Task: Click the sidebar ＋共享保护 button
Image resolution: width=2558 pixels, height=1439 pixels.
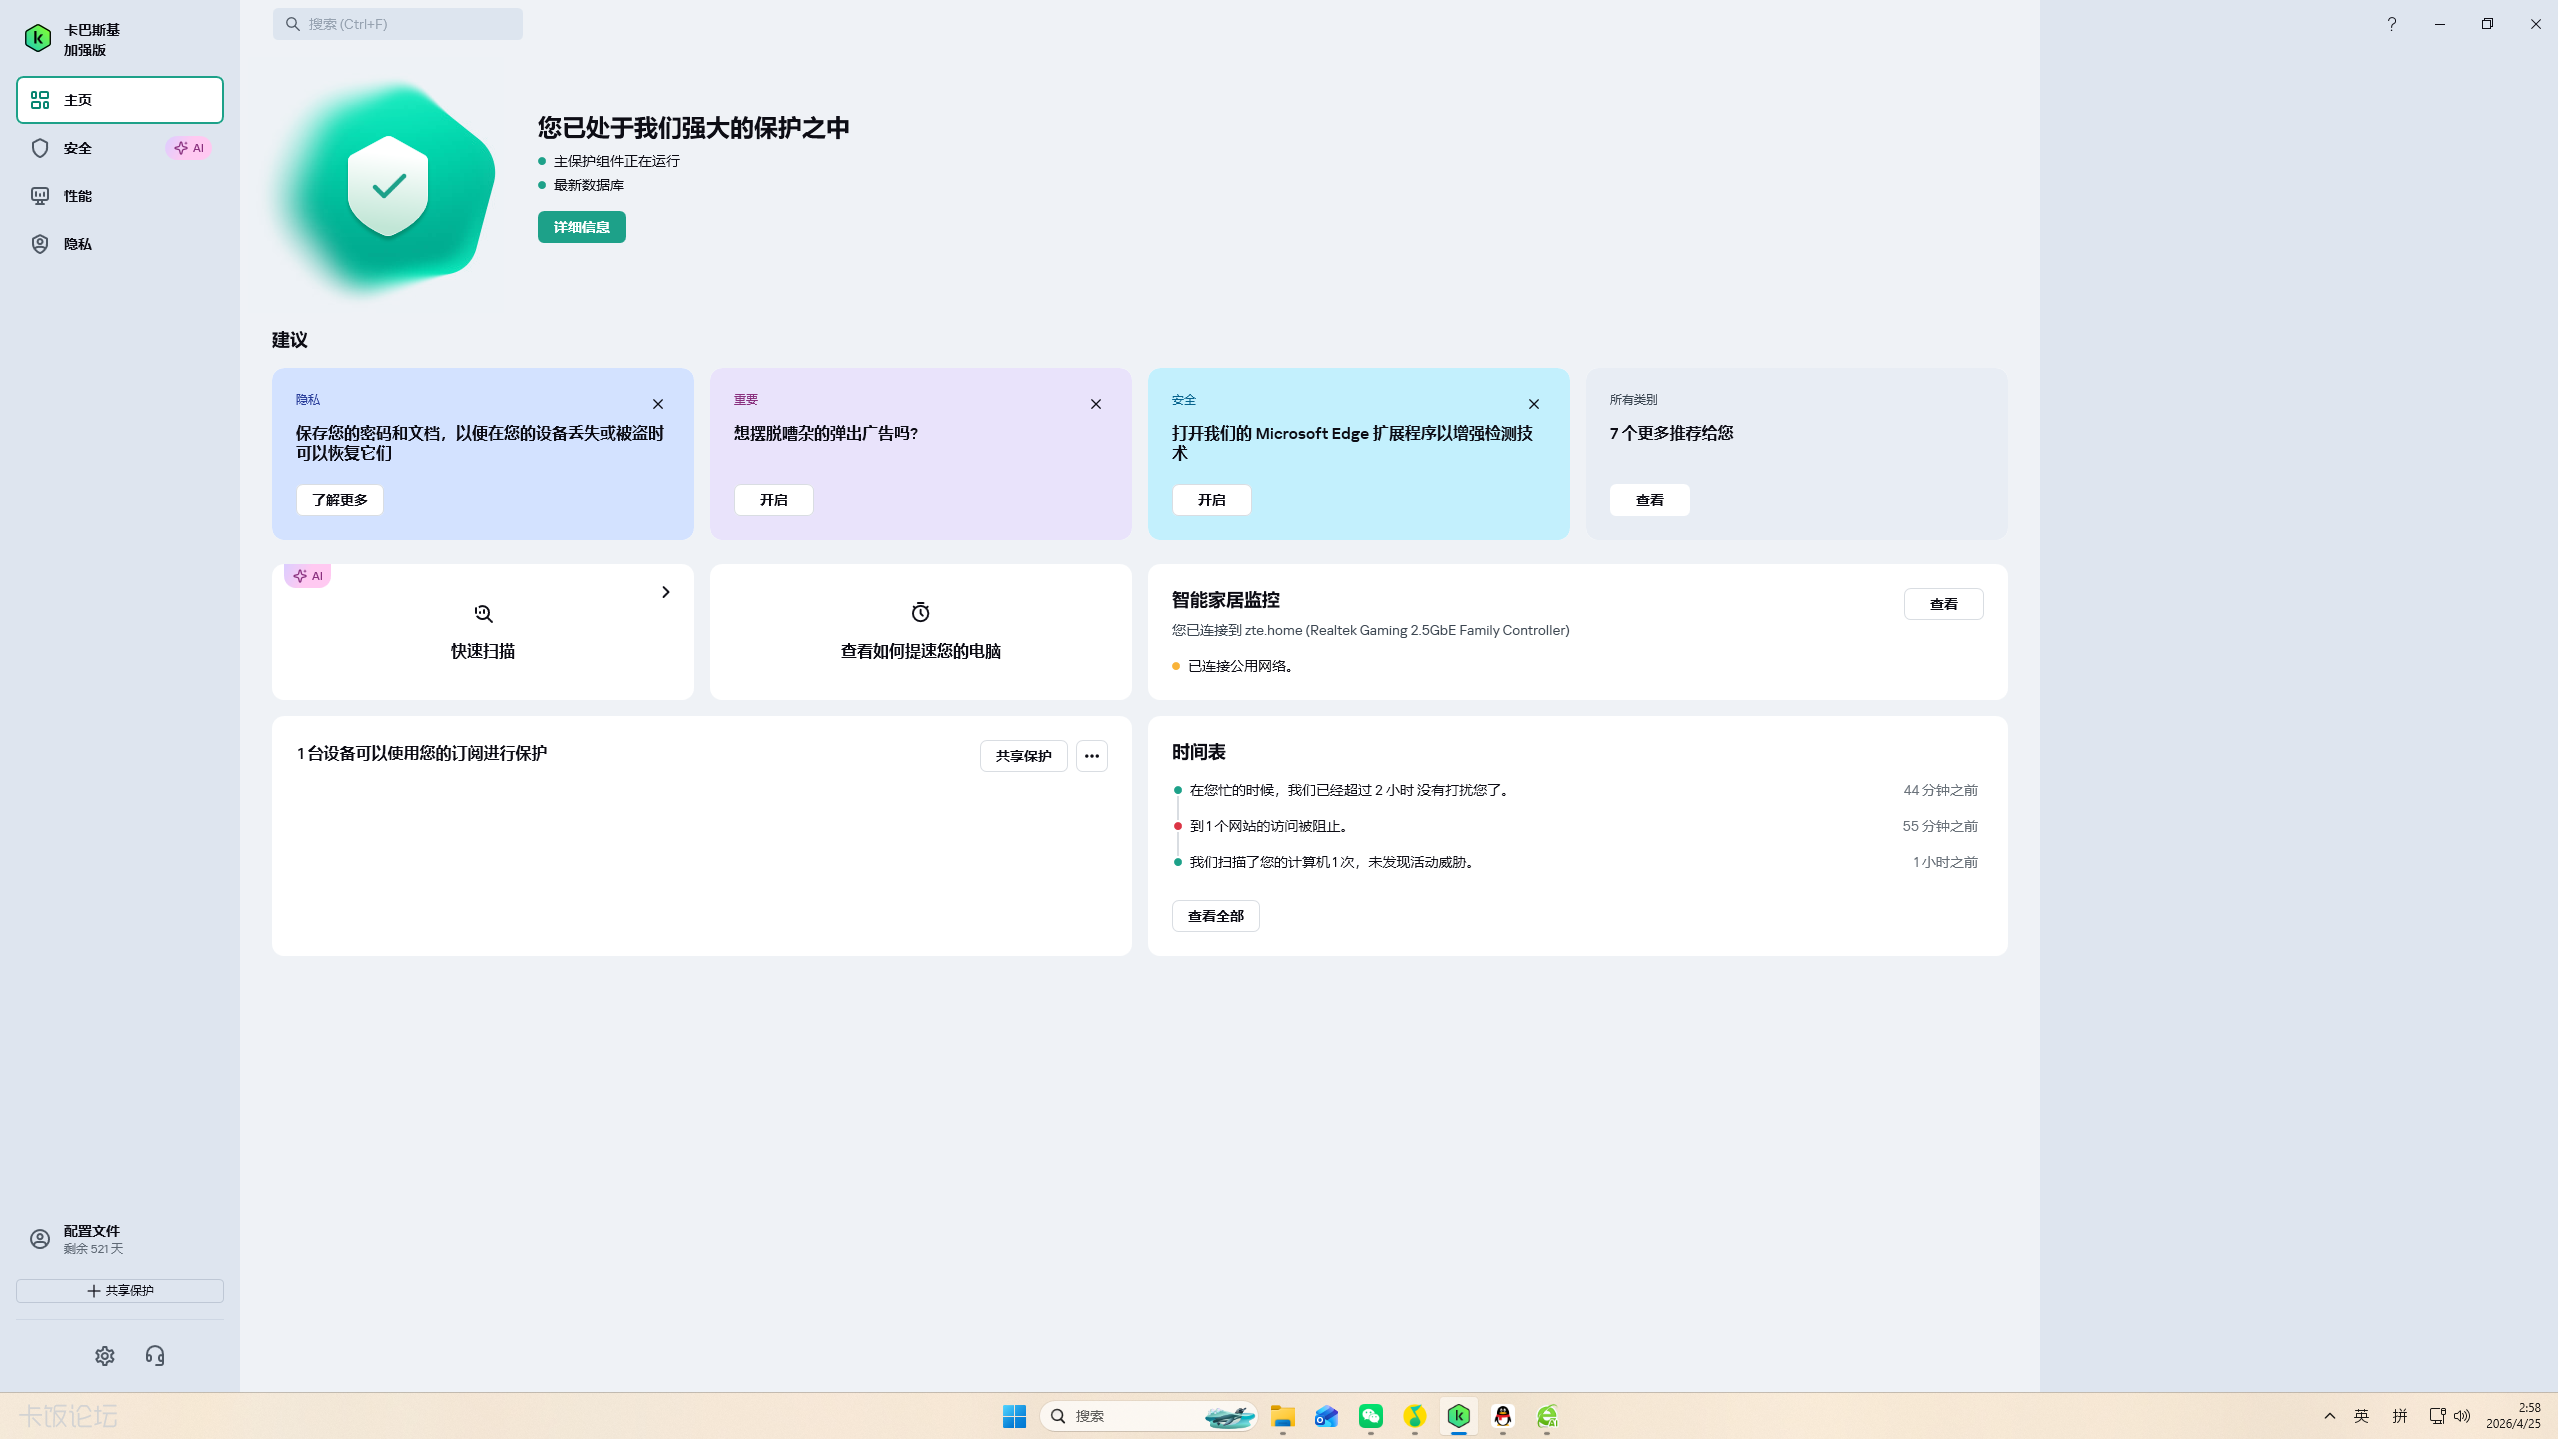Action: 120,1291
